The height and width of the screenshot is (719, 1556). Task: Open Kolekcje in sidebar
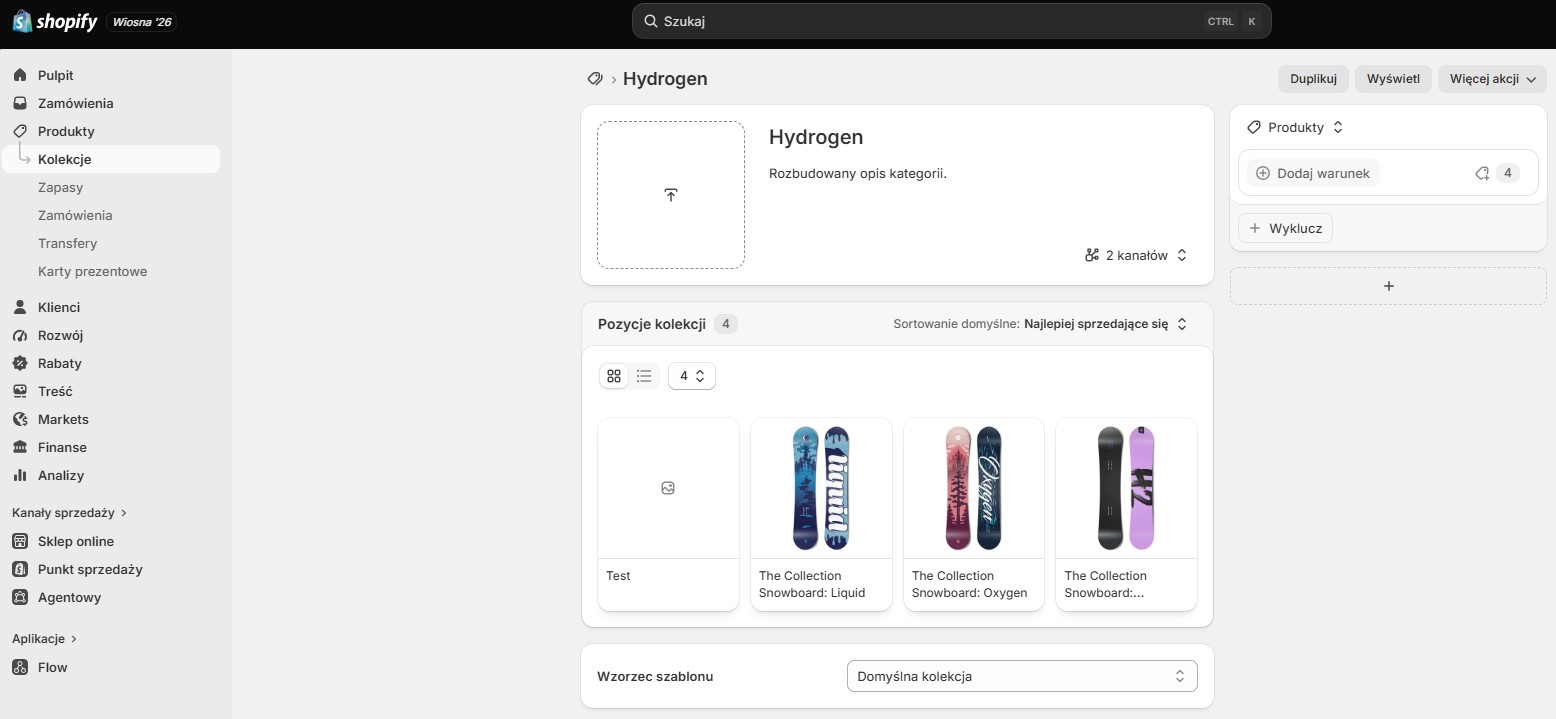coord(110,159)
